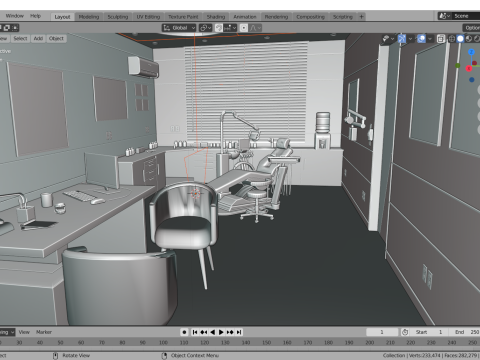Switch to material preview shading
The image size is (480, 360).
469,39
